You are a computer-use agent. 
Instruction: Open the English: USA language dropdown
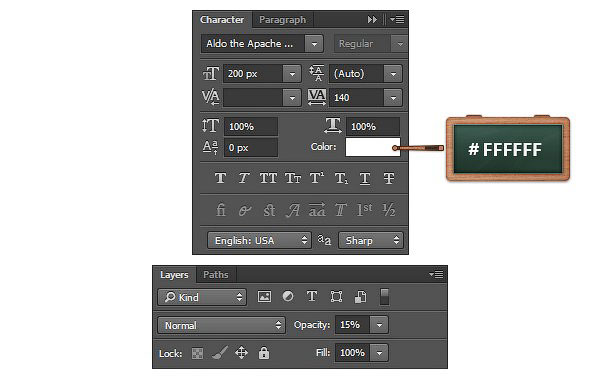[x=259, y=240]
